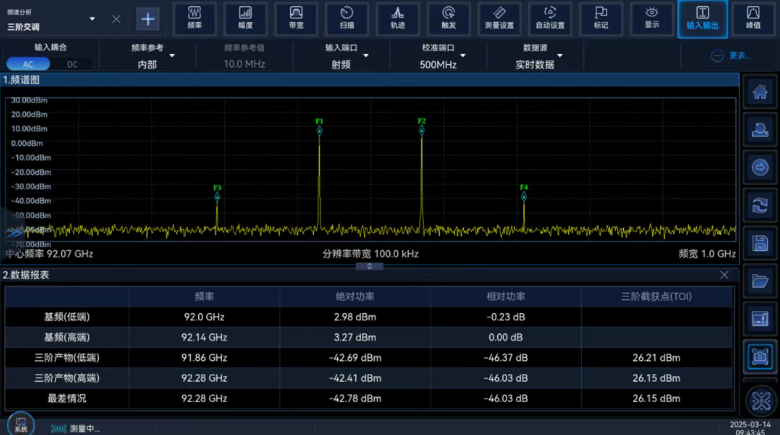This screenshot has width=780, height=435.
Task: Toggle the 显示 (Display) eye icon
Action: pos(651,18)
